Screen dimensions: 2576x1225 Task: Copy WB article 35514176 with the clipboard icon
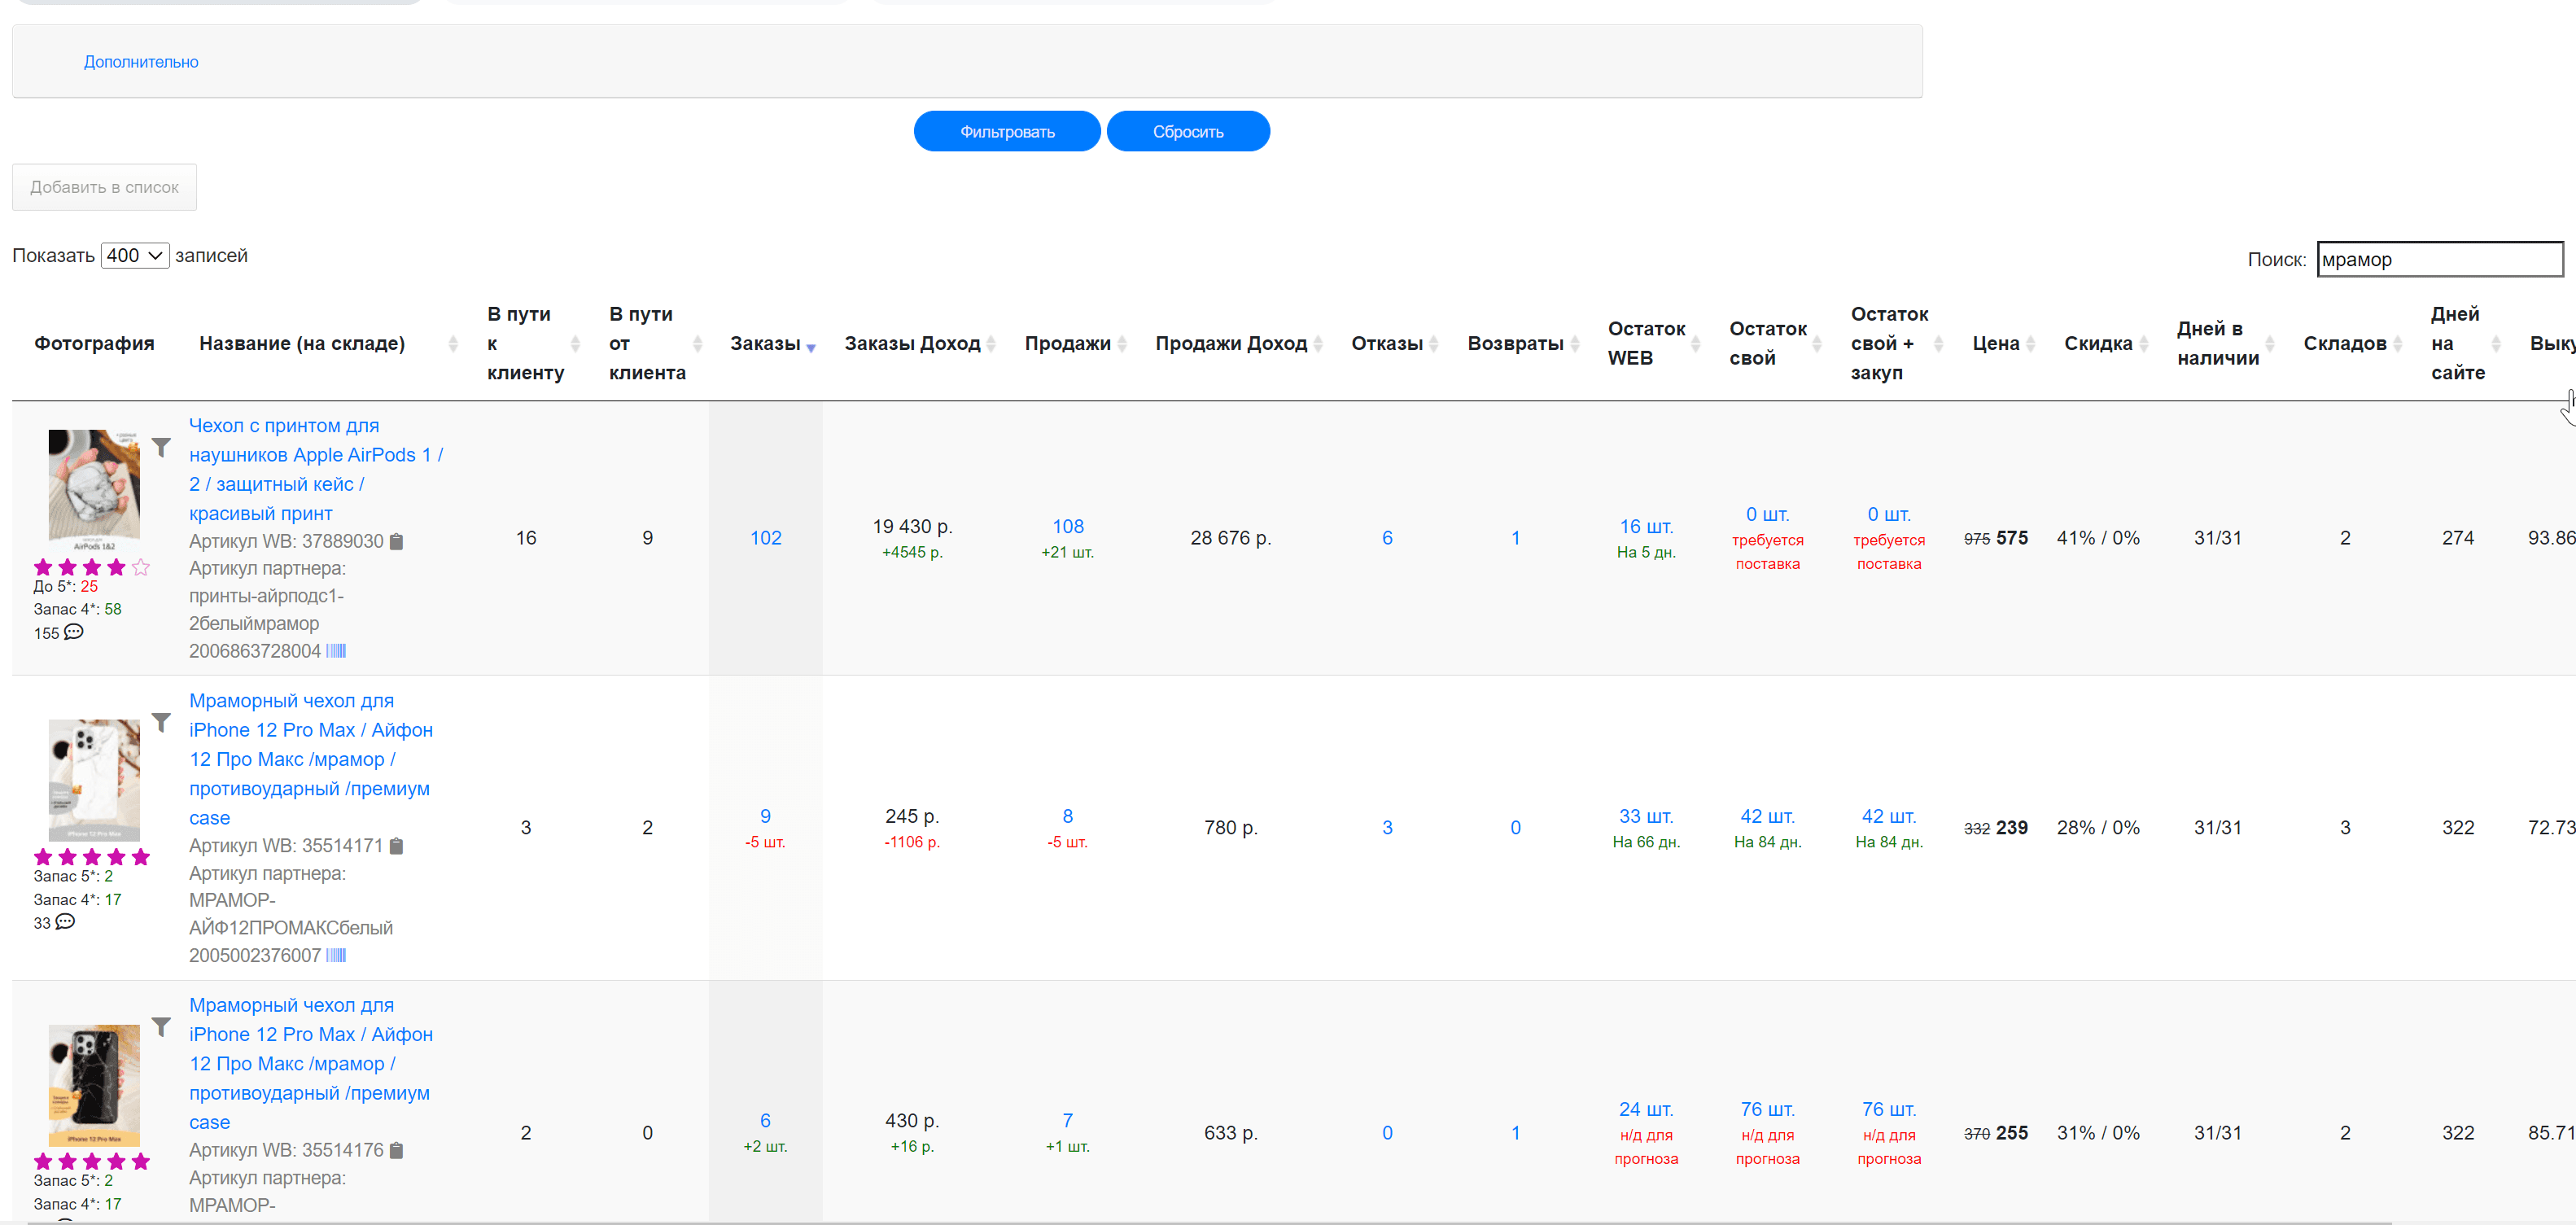pos(396,1151)
